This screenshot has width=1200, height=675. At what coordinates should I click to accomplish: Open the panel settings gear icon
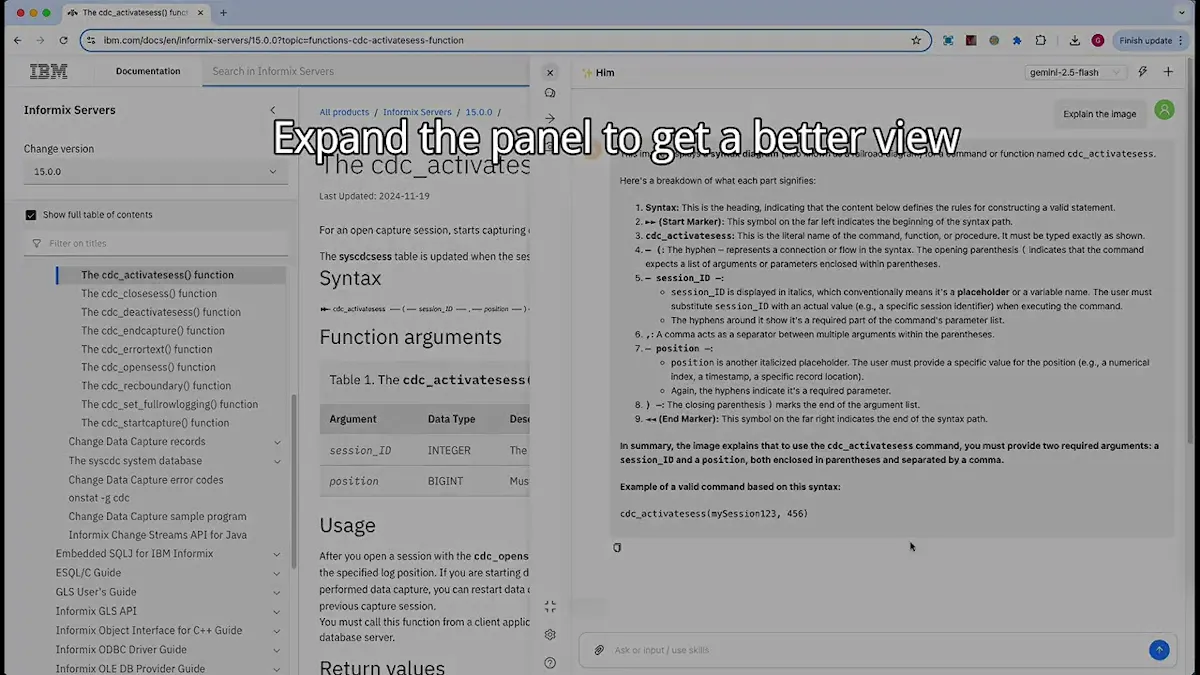point(550,634)
